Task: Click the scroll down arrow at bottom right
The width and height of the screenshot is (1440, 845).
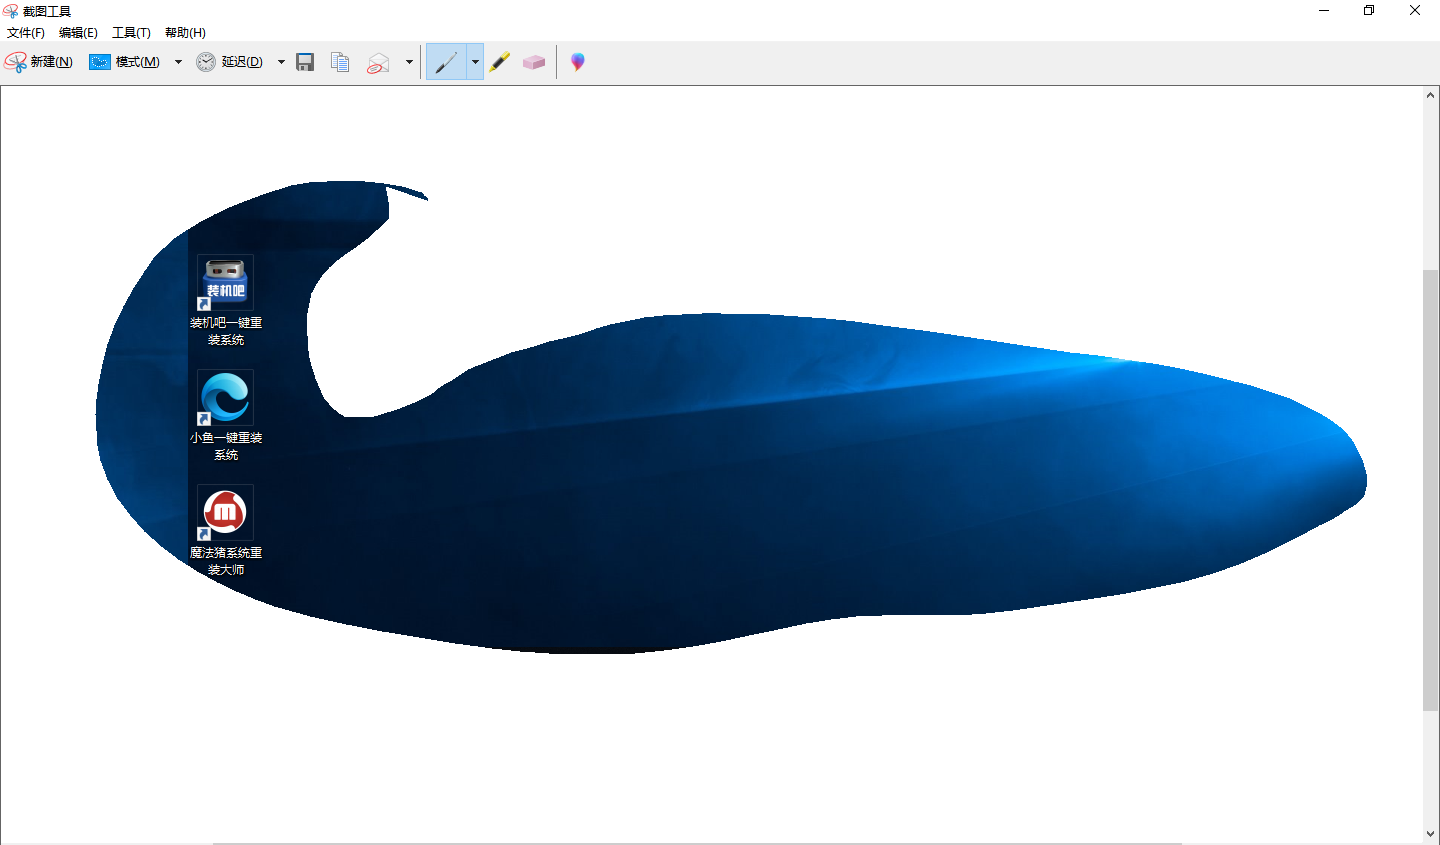Action: tap(1431, 834)
